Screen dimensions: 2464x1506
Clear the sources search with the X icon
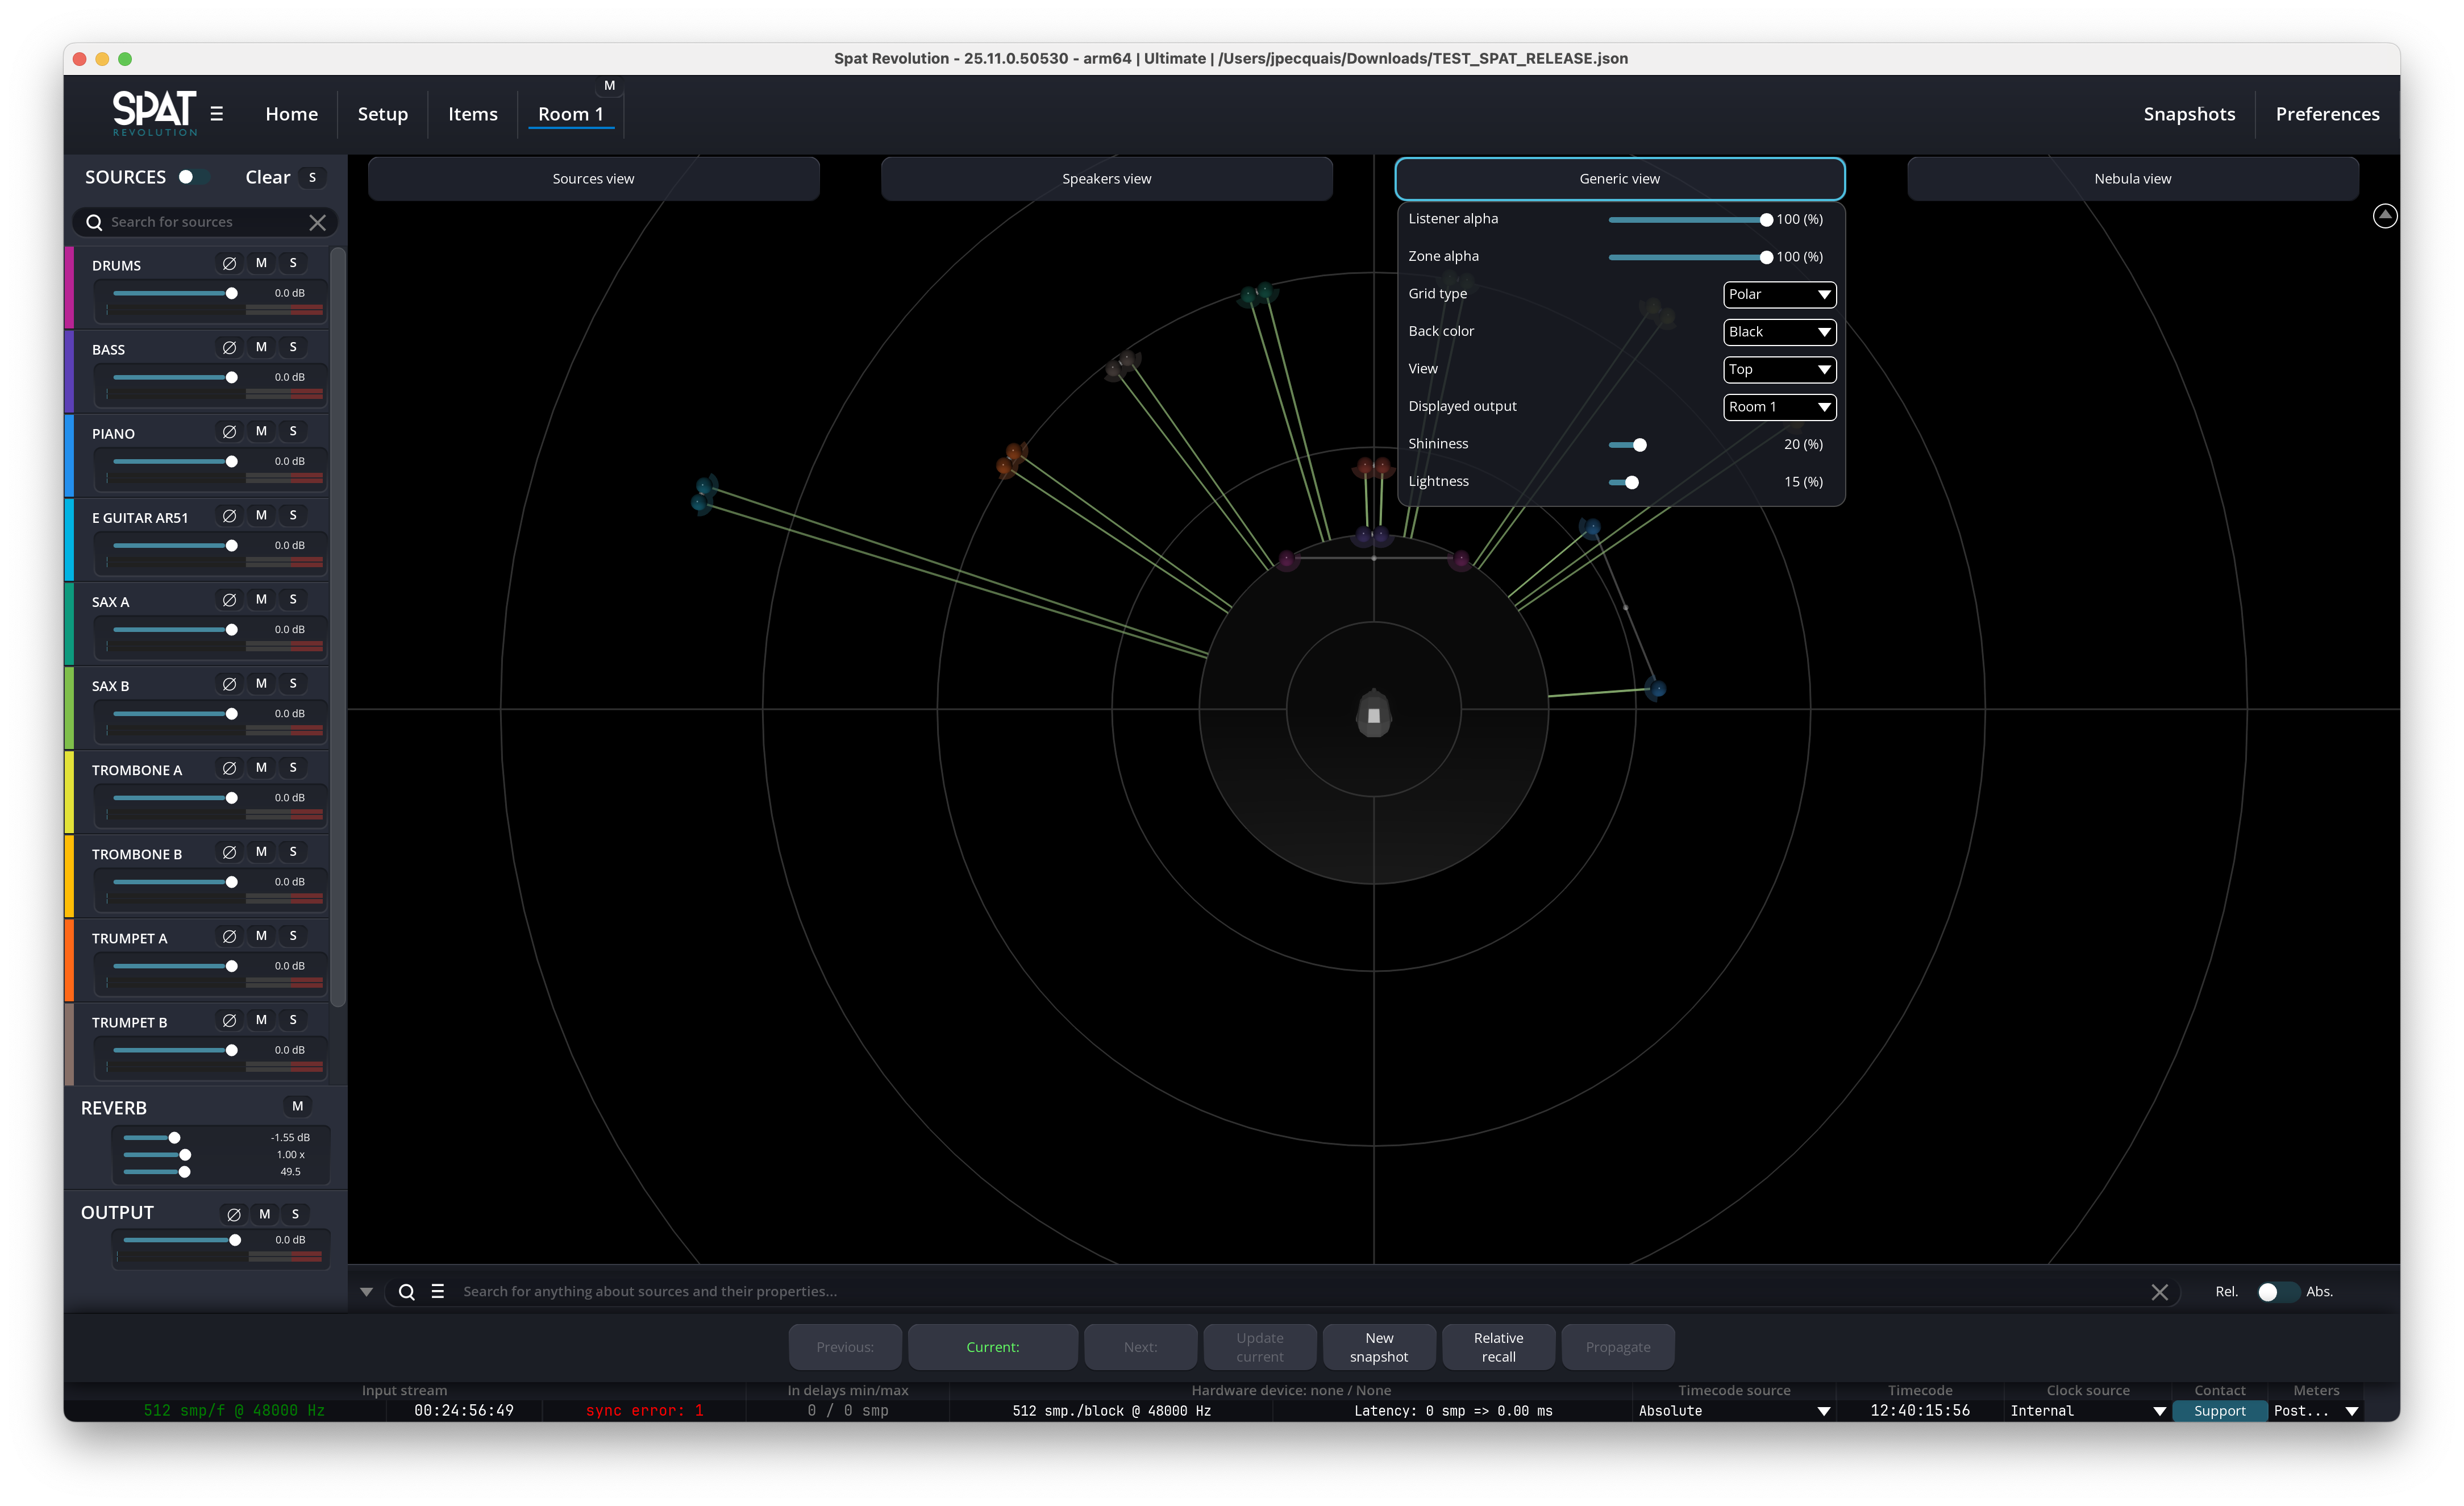click(317, 222)
